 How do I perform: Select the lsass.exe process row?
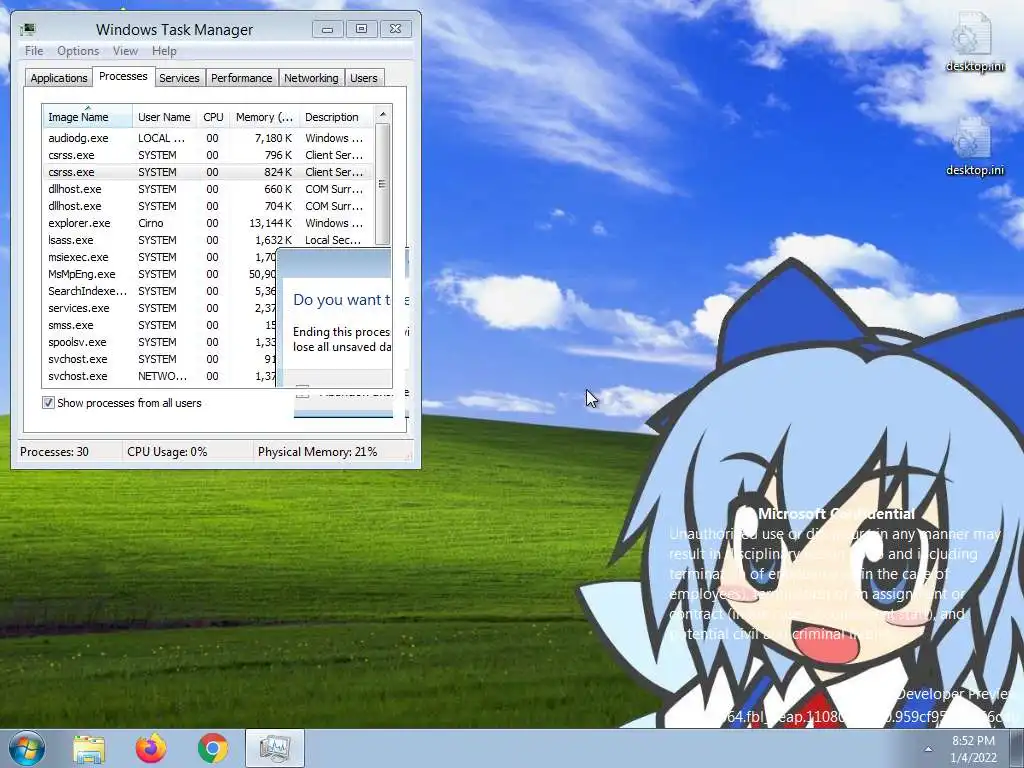tap(208, 240)
